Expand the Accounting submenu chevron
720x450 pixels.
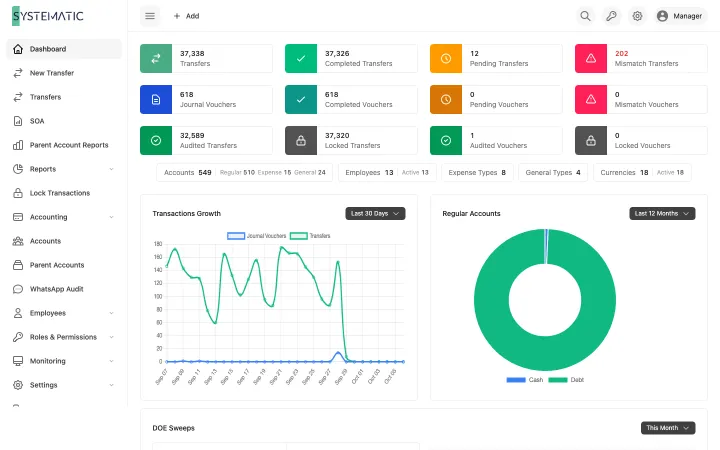click(111, 217)
